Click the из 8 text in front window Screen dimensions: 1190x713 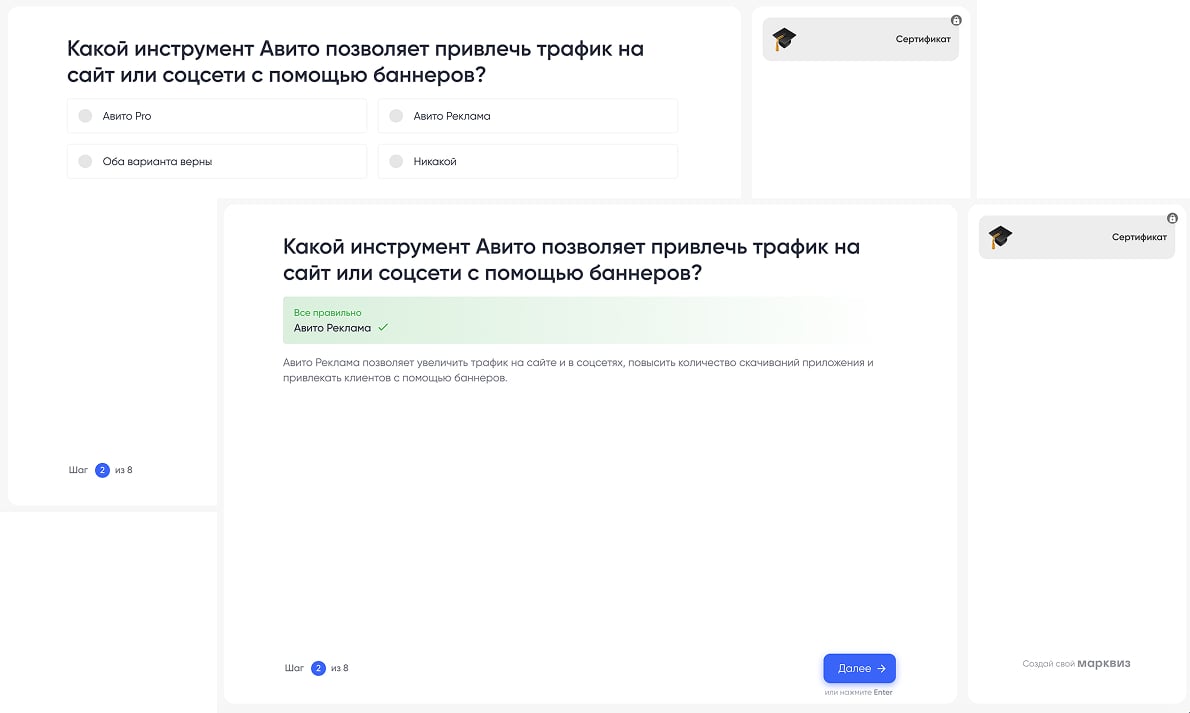[340, 668]
